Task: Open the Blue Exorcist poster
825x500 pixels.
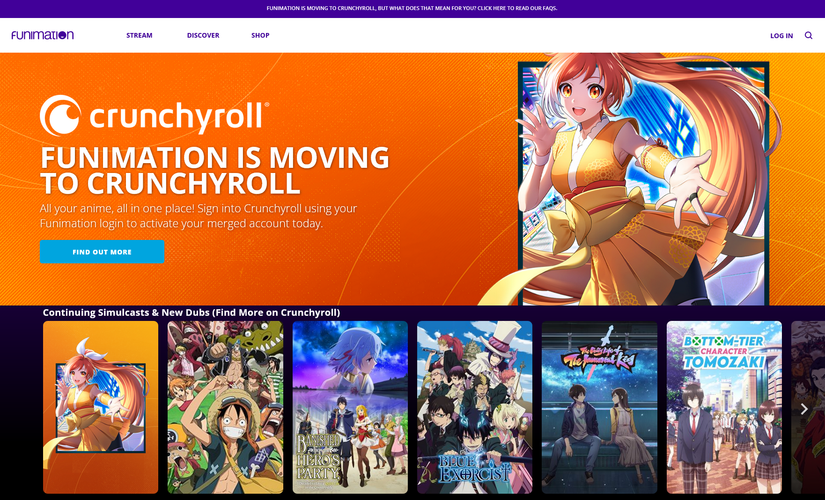Action: [475, 407]
